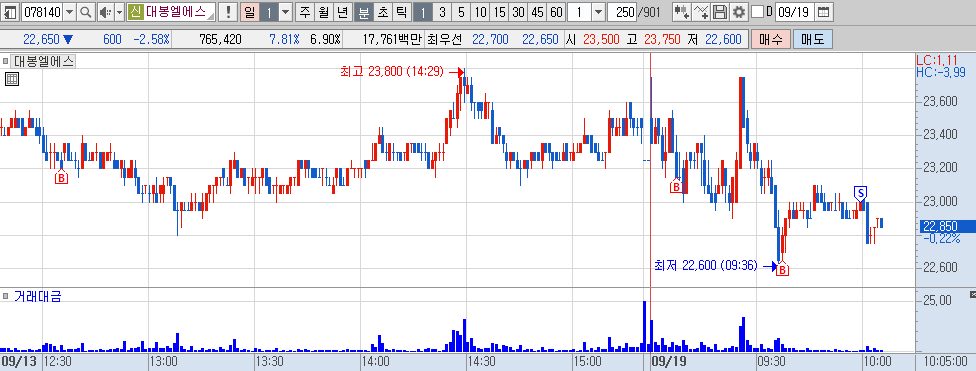Toggle the D checkbox beside date field
976x371 pixels.
[x=758, y=11]
